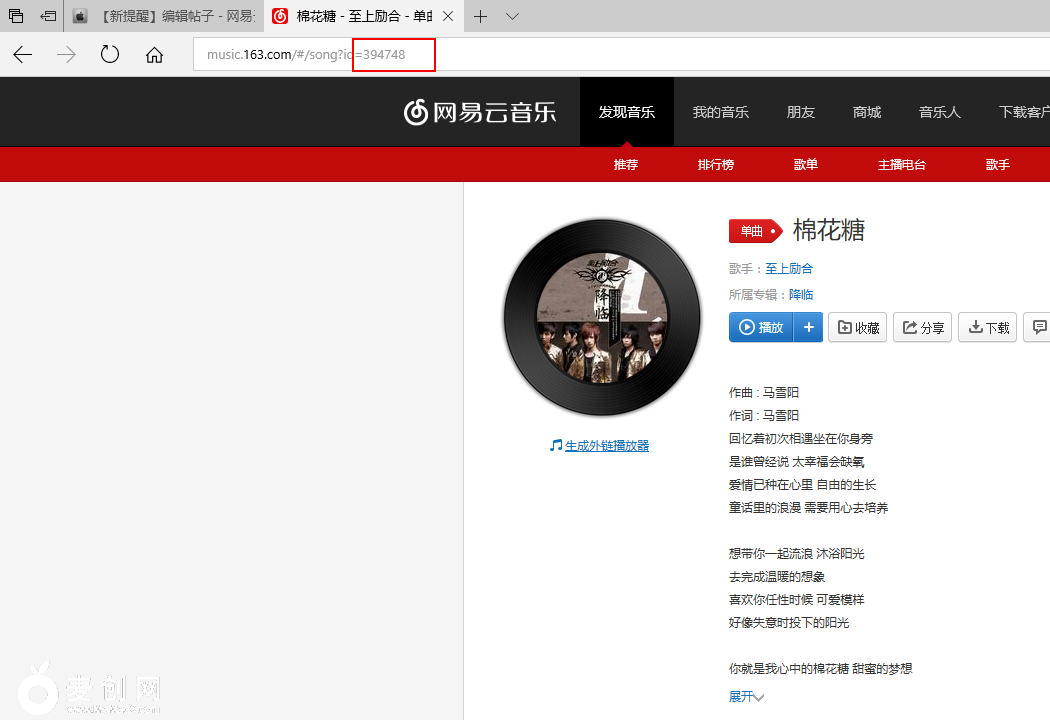Open artist page via 至上励合 link
Image resolution: width=1050 pixels, height=720 pixels.
click(789, 268)
